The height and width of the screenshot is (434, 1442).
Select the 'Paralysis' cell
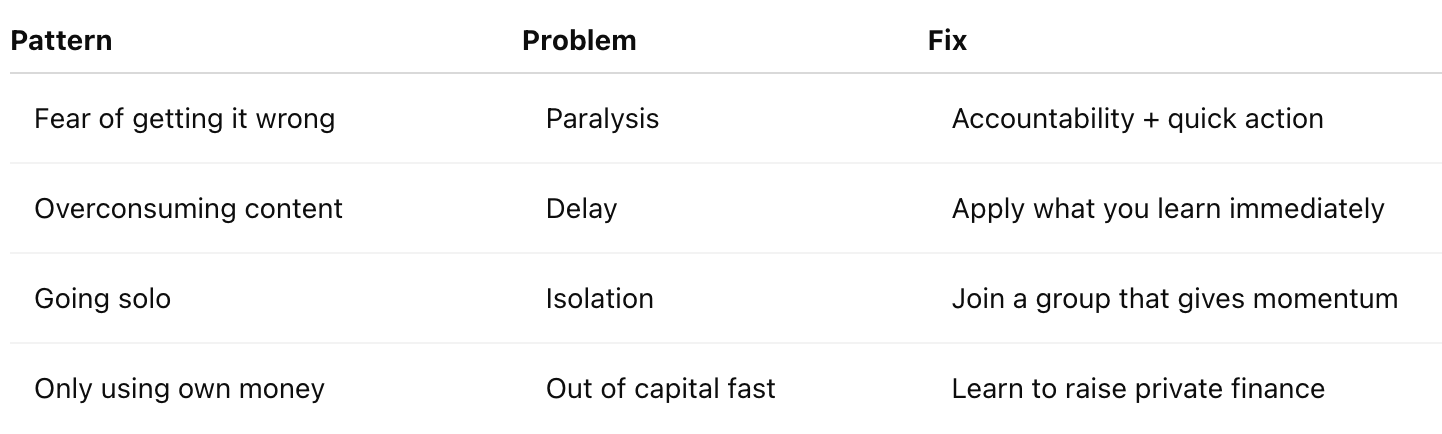pos(602,119)
